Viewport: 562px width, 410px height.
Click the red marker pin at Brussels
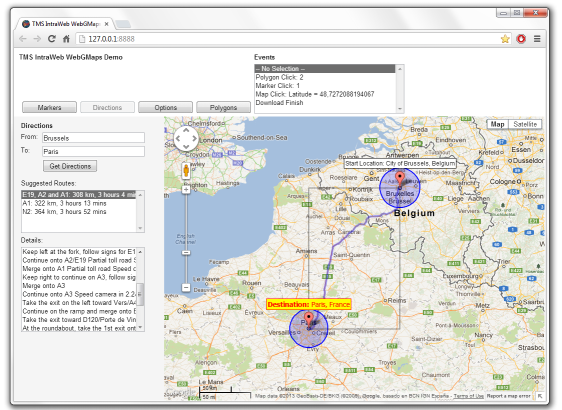coord(400,179)
